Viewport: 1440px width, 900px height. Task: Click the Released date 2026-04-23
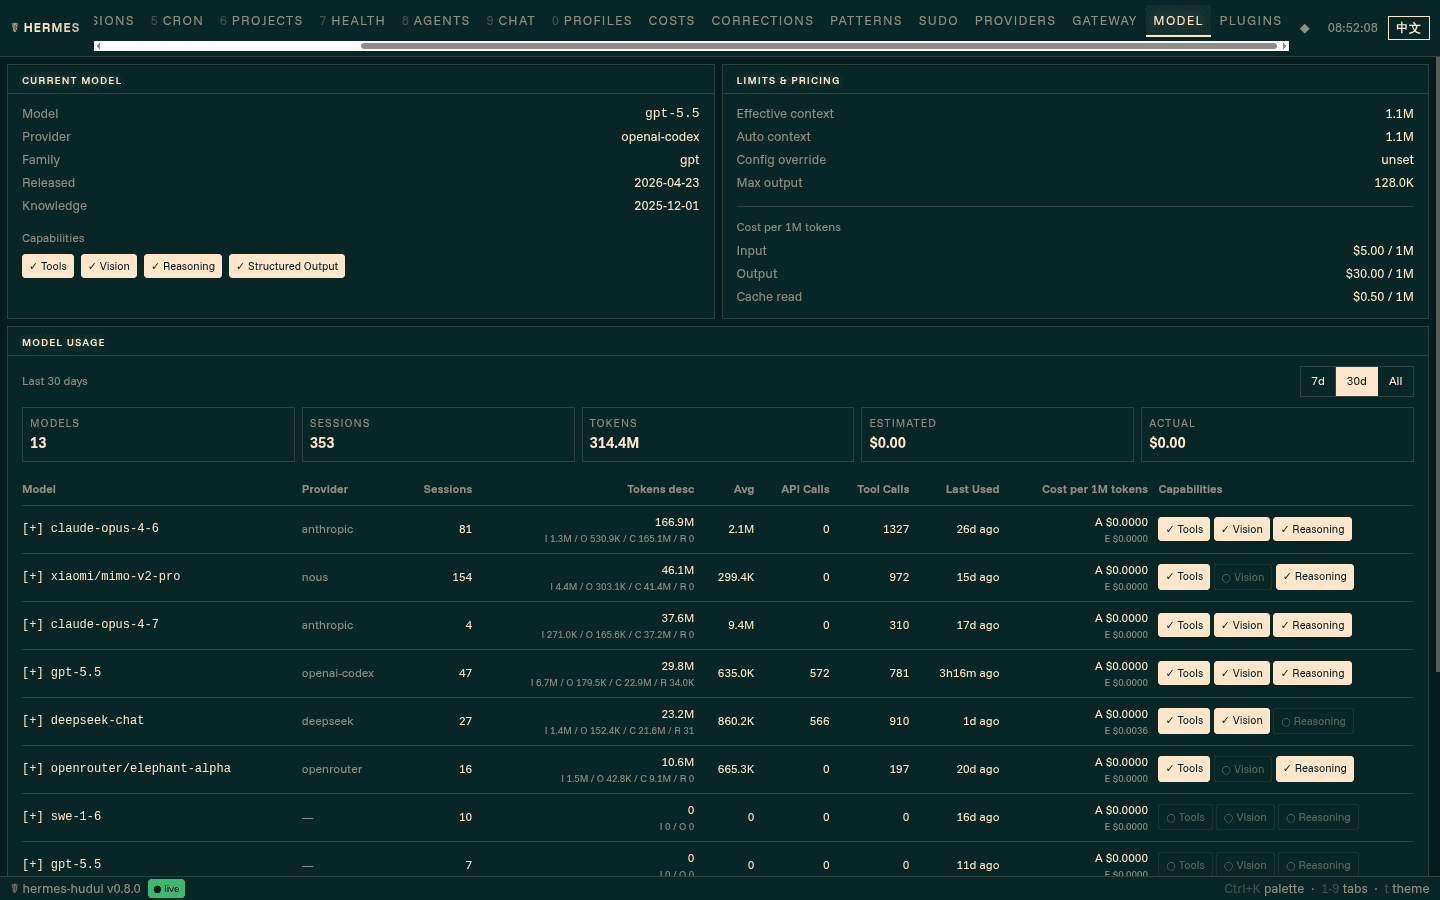[666, 183]
